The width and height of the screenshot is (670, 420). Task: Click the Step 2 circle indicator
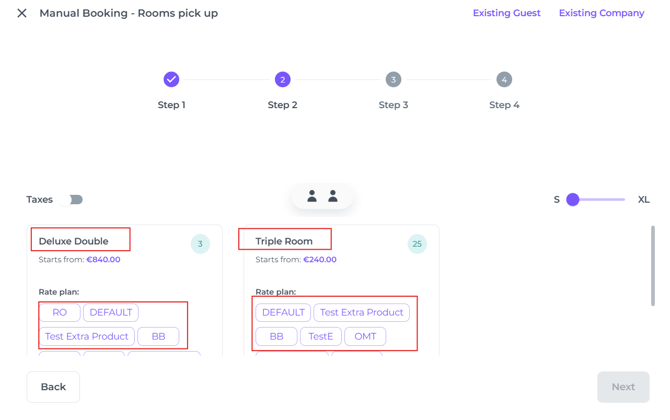tap(282, 79)
